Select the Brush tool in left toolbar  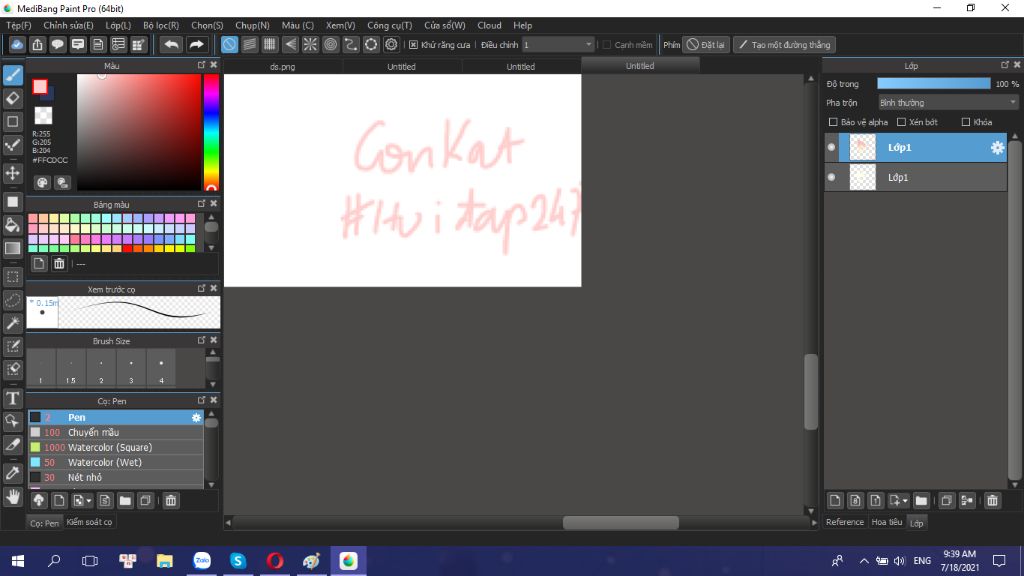point(12,75)
